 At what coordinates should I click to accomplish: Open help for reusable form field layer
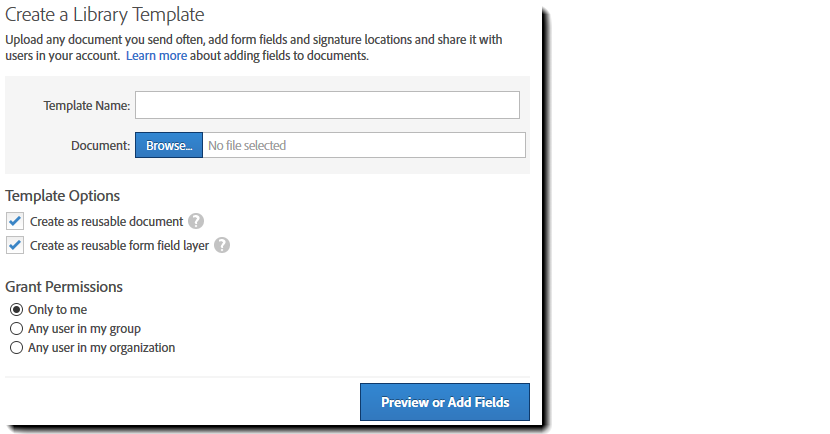click(x=222, y=245)
